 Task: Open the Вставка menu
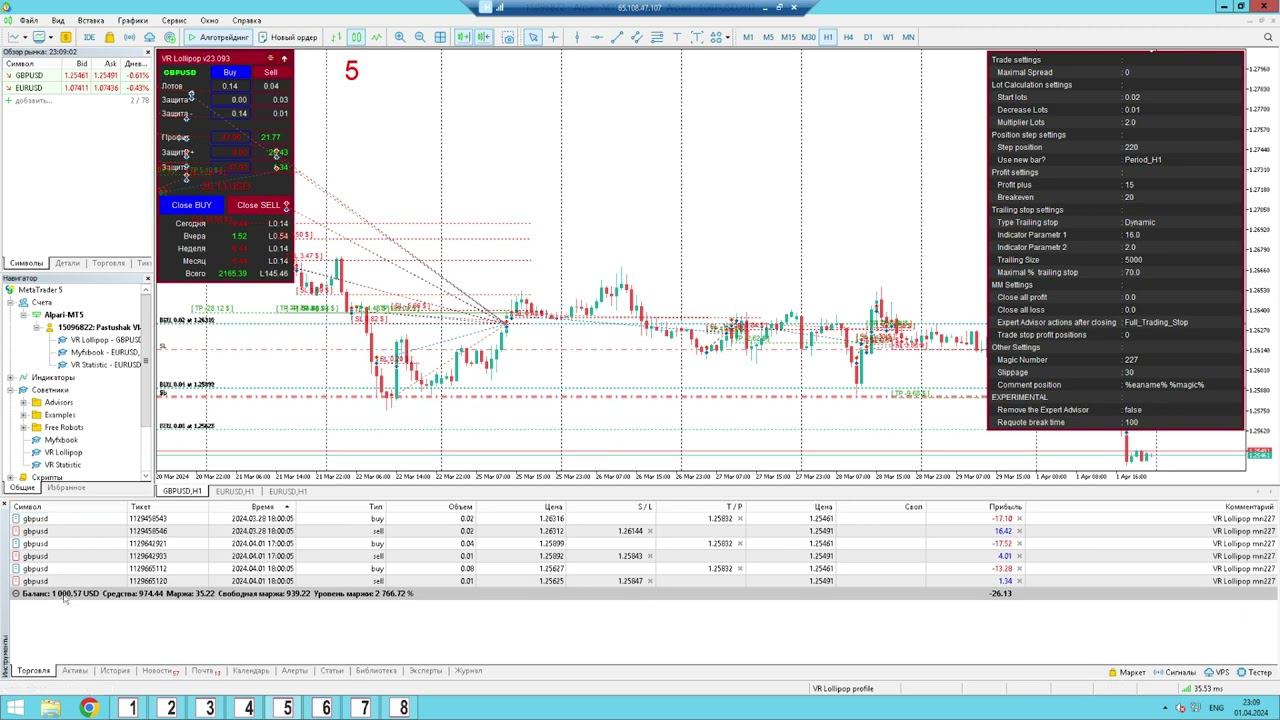coord(90,20)
